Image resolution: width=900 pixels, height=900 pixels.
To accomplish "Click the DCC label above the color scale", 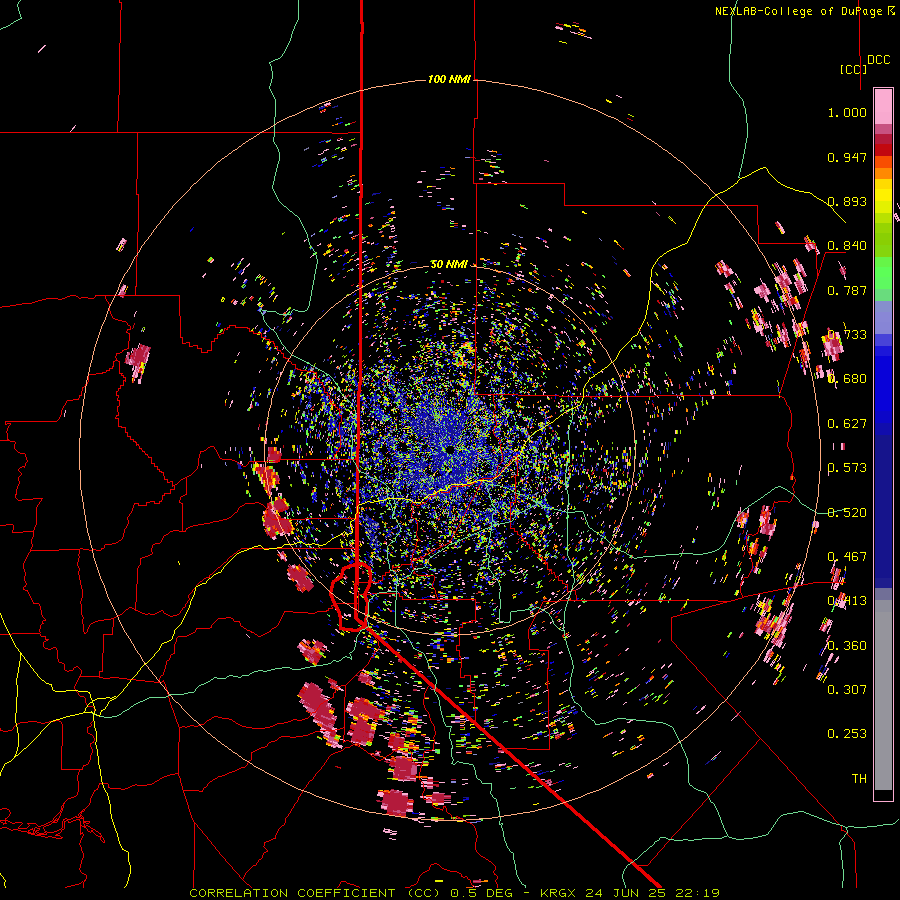I will pos(879,60).
